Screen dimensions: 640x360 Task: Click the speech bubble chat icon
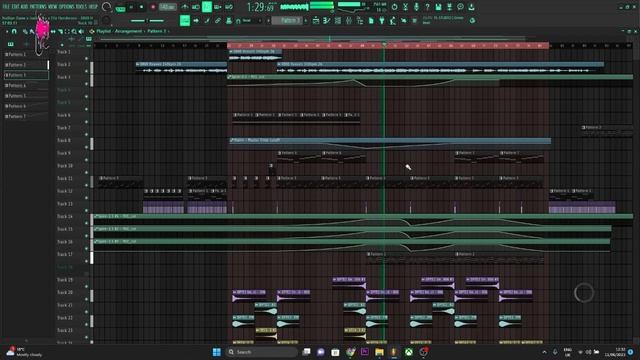460,7
